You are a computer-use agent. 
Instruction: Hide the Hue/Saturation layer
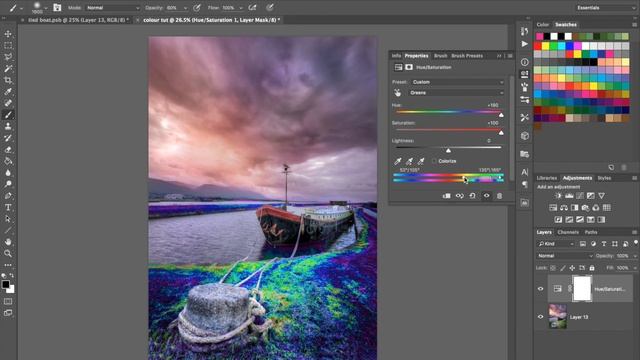[540, 289]
